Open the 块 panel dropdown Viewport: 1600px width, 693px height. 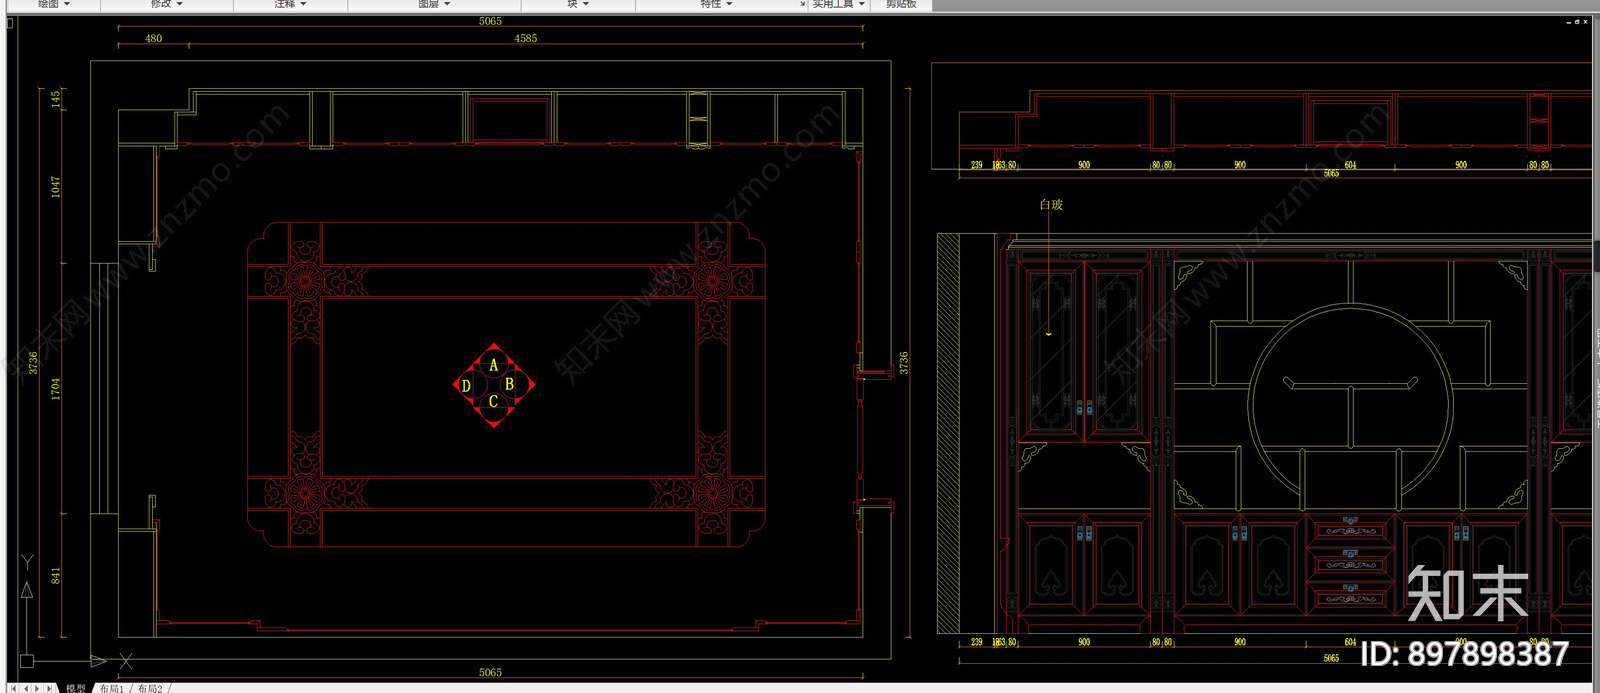(578, 4)
